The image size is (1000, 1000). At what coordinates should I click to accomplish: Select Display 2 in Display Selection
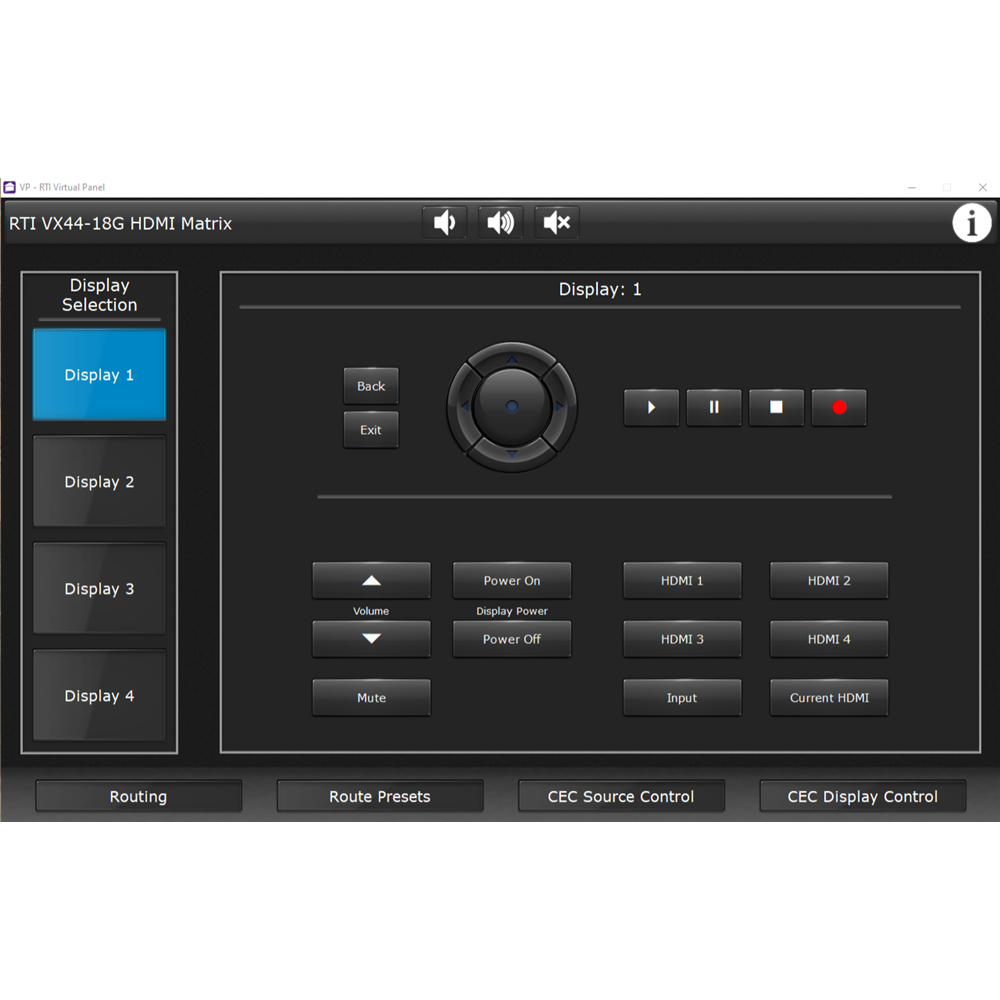(x=99, y=482)
